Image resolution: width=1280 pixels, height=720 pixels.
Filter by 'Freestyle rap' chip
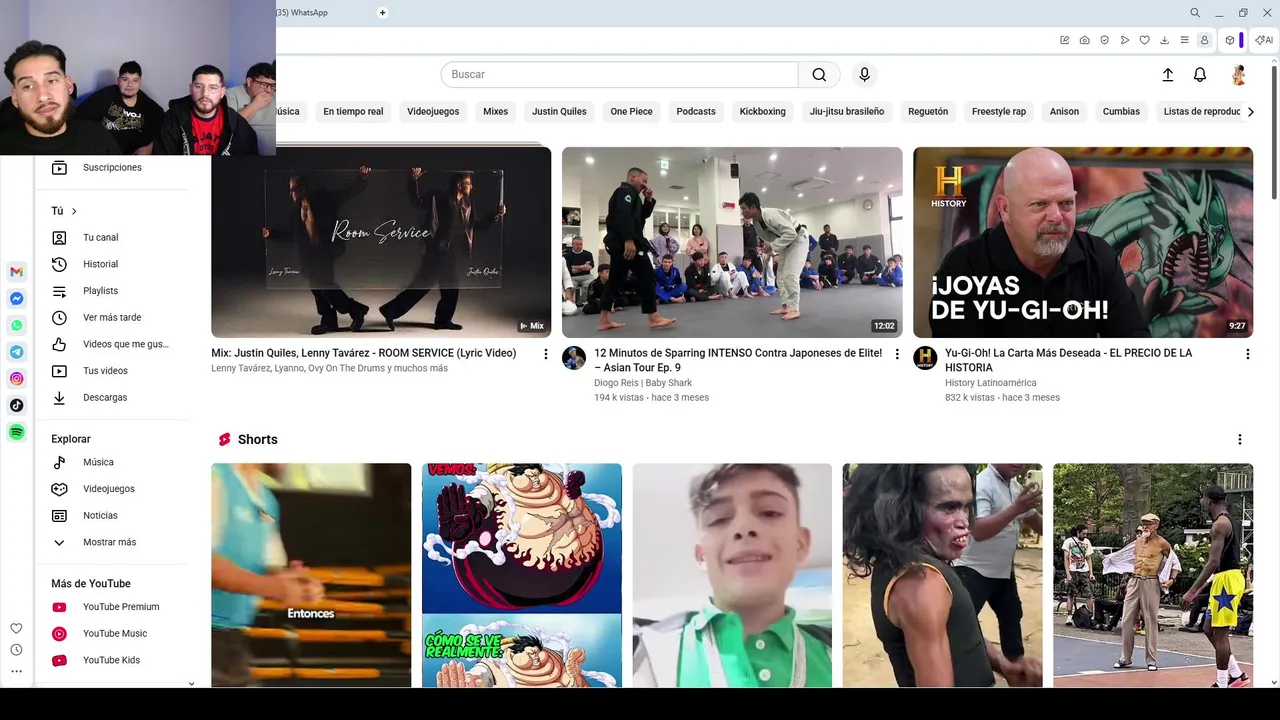(999, 112)
